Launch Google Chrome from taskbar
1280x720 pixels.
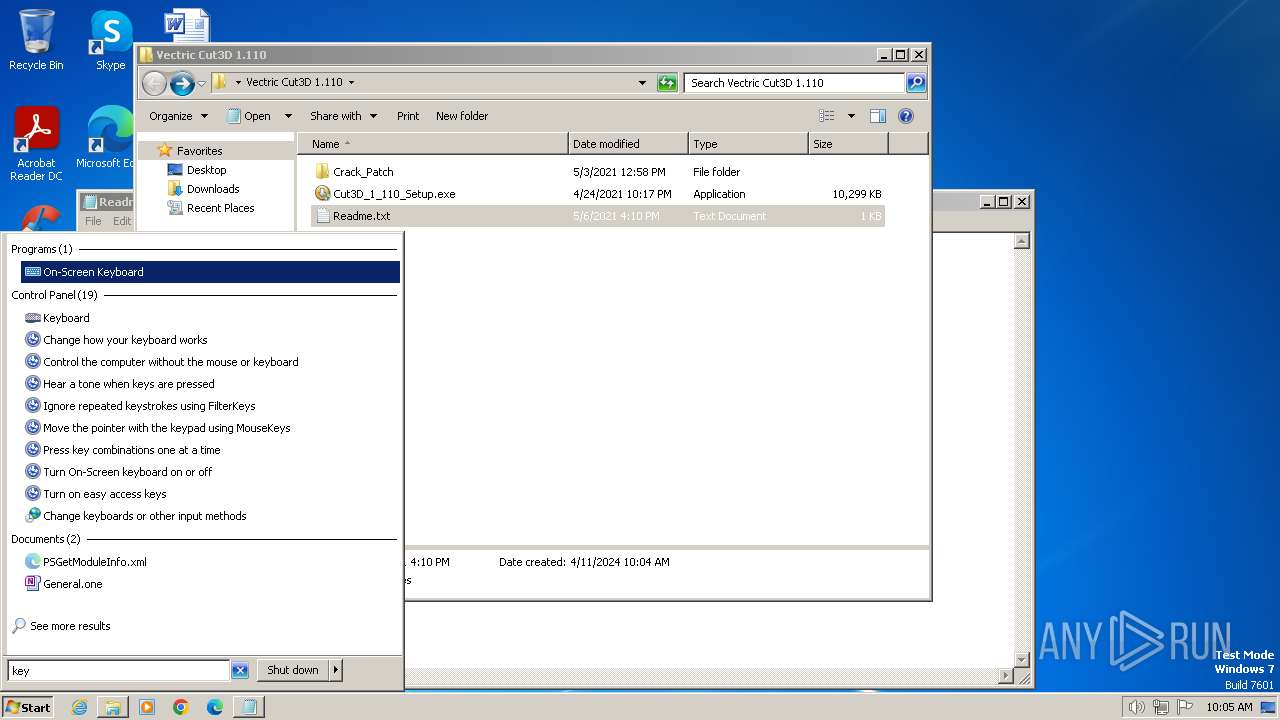(x=181, y=707)
